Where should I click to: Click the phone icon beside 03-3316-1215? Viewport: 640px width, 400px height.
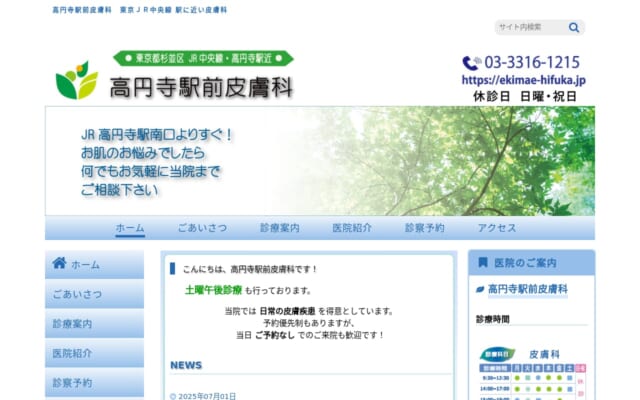(471, 63)
